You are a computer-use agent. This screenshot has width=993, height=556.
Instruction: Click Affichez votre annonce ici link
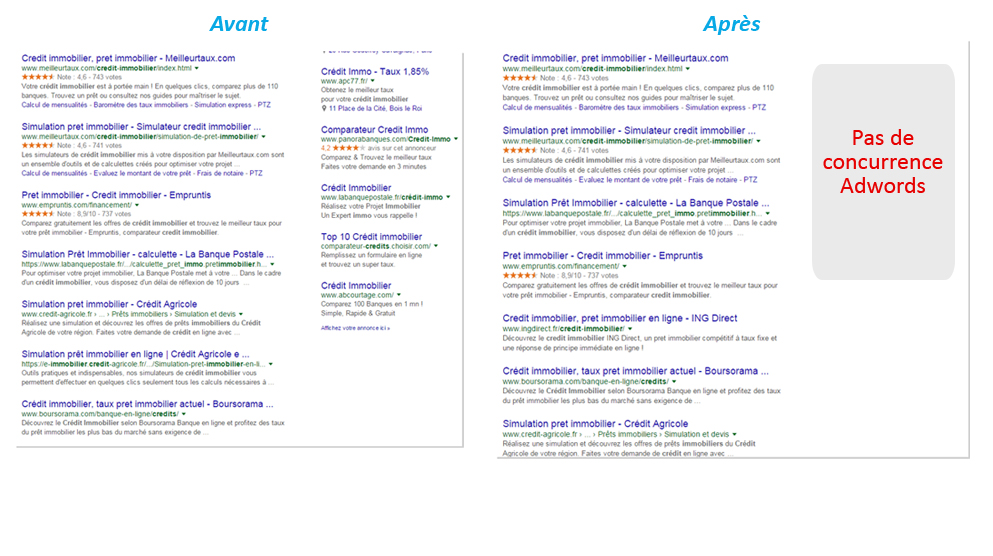(x=355, y=328)
